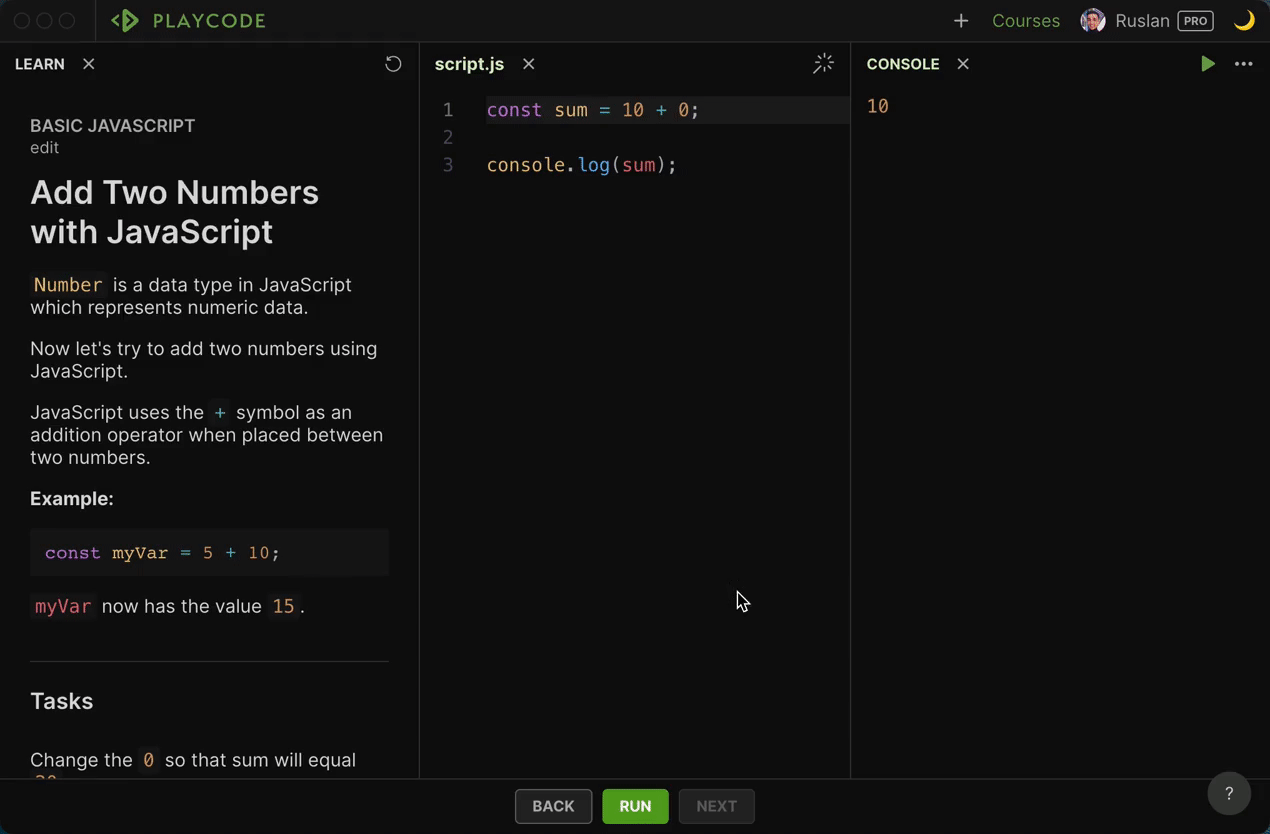Click the PLAYCODE logo icon
This screenshot has width=1270, height=834.
(x=125, y=20)
